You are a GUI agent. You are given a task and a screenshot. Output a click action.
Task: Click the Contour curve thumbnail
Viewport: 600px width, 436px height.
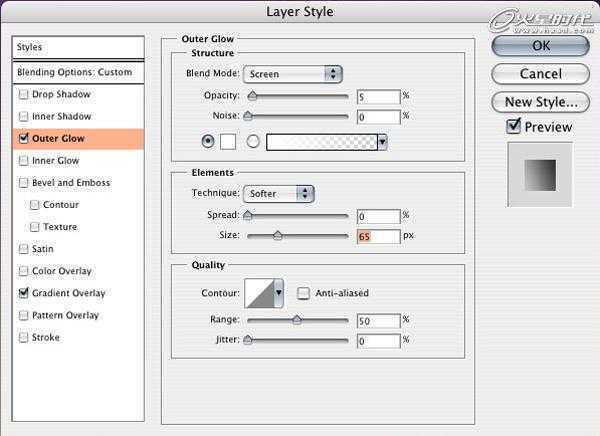point(259,293)
